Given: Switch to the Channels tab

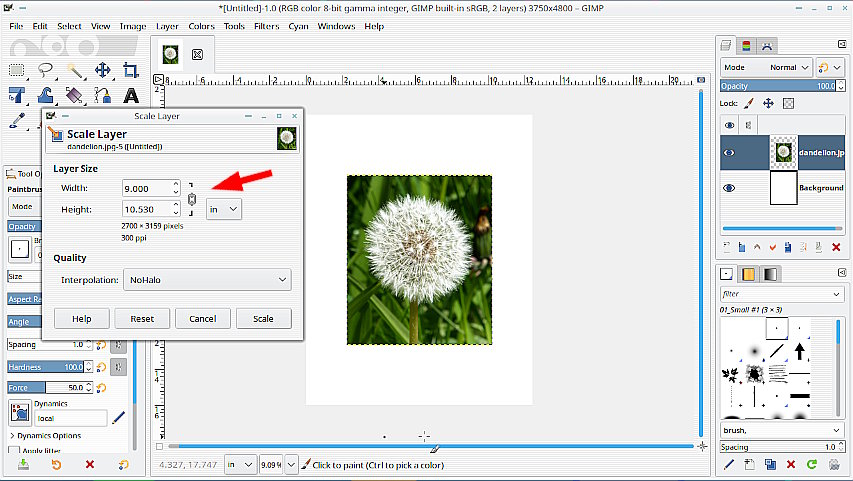Looking at the screenshot, I should click(746, 46).
